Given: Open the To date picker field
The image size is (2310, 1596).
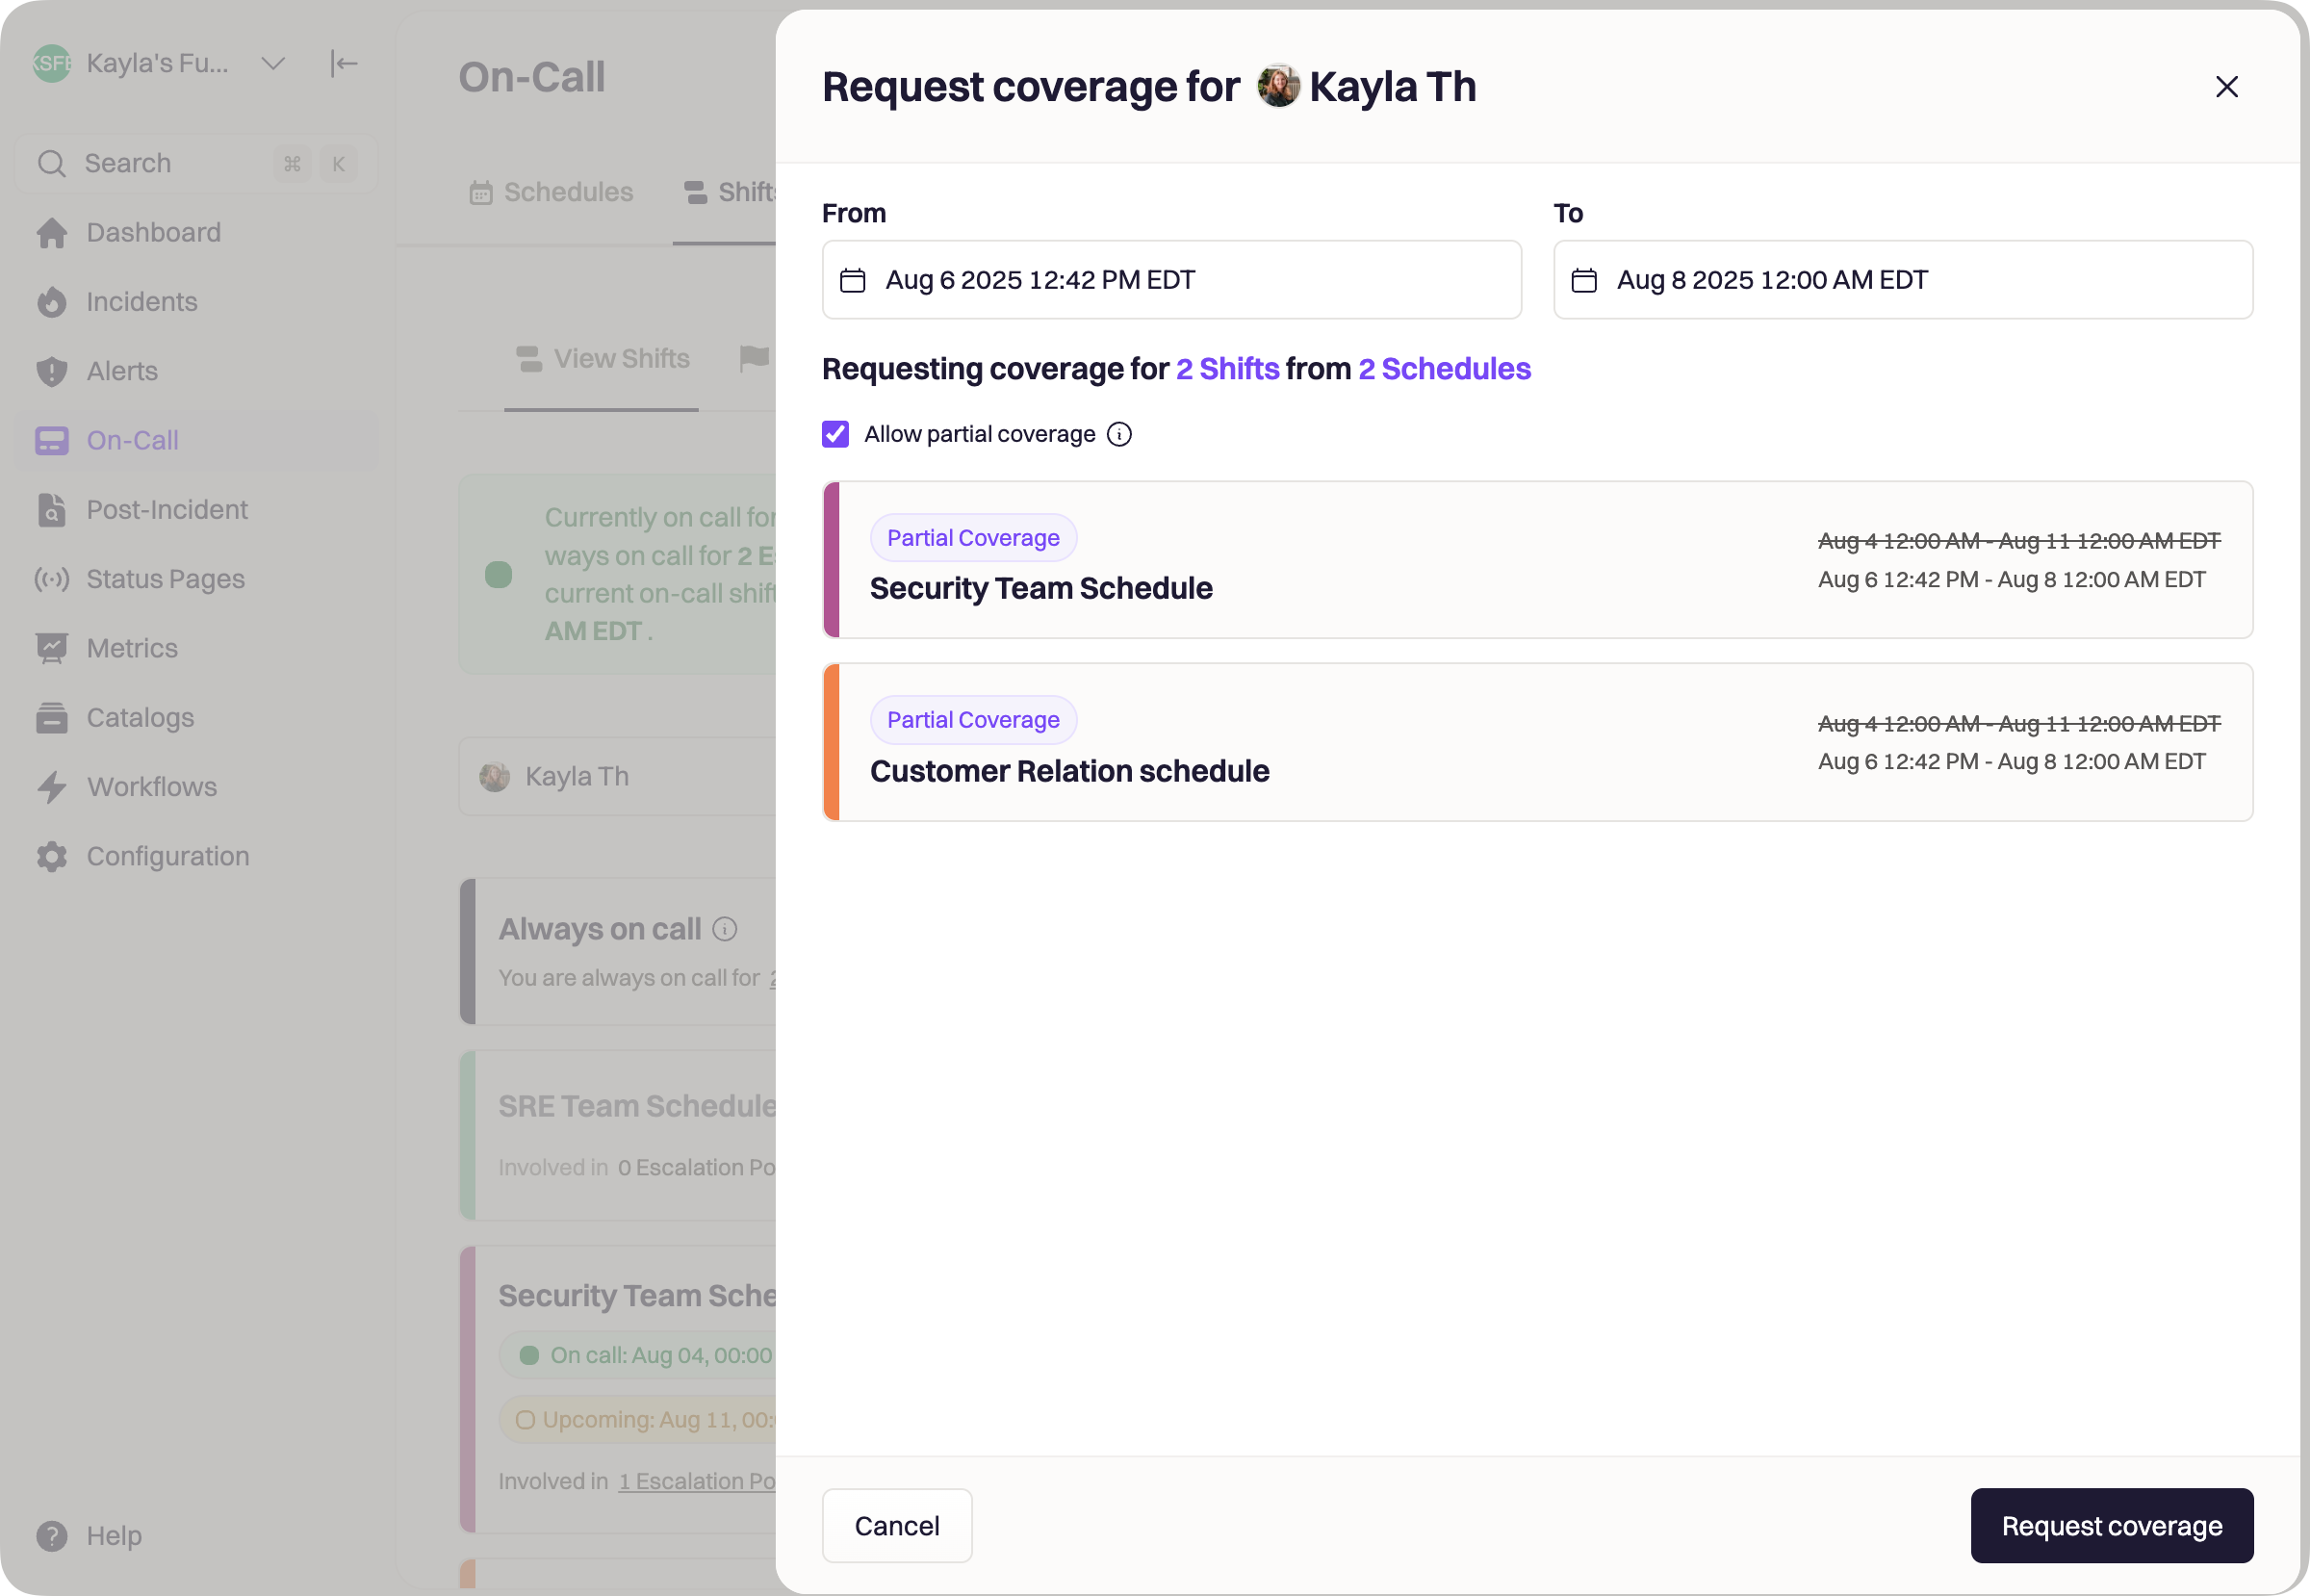Looking at the screenshot, I should point(1902,280).
